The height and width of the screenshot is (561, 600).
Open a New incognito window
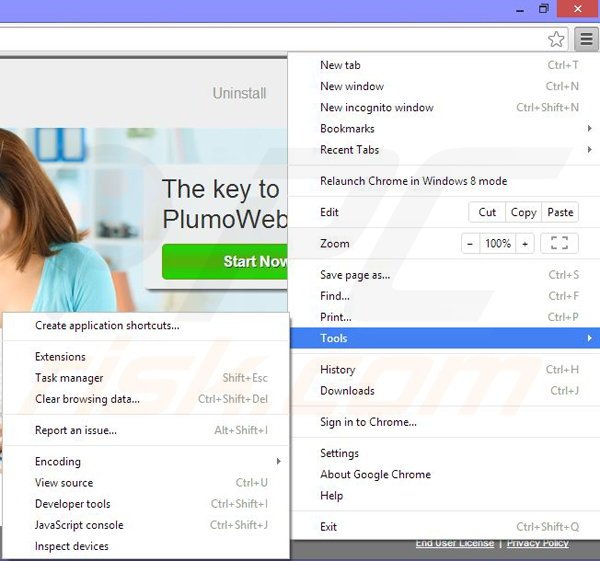click(445, 108)
